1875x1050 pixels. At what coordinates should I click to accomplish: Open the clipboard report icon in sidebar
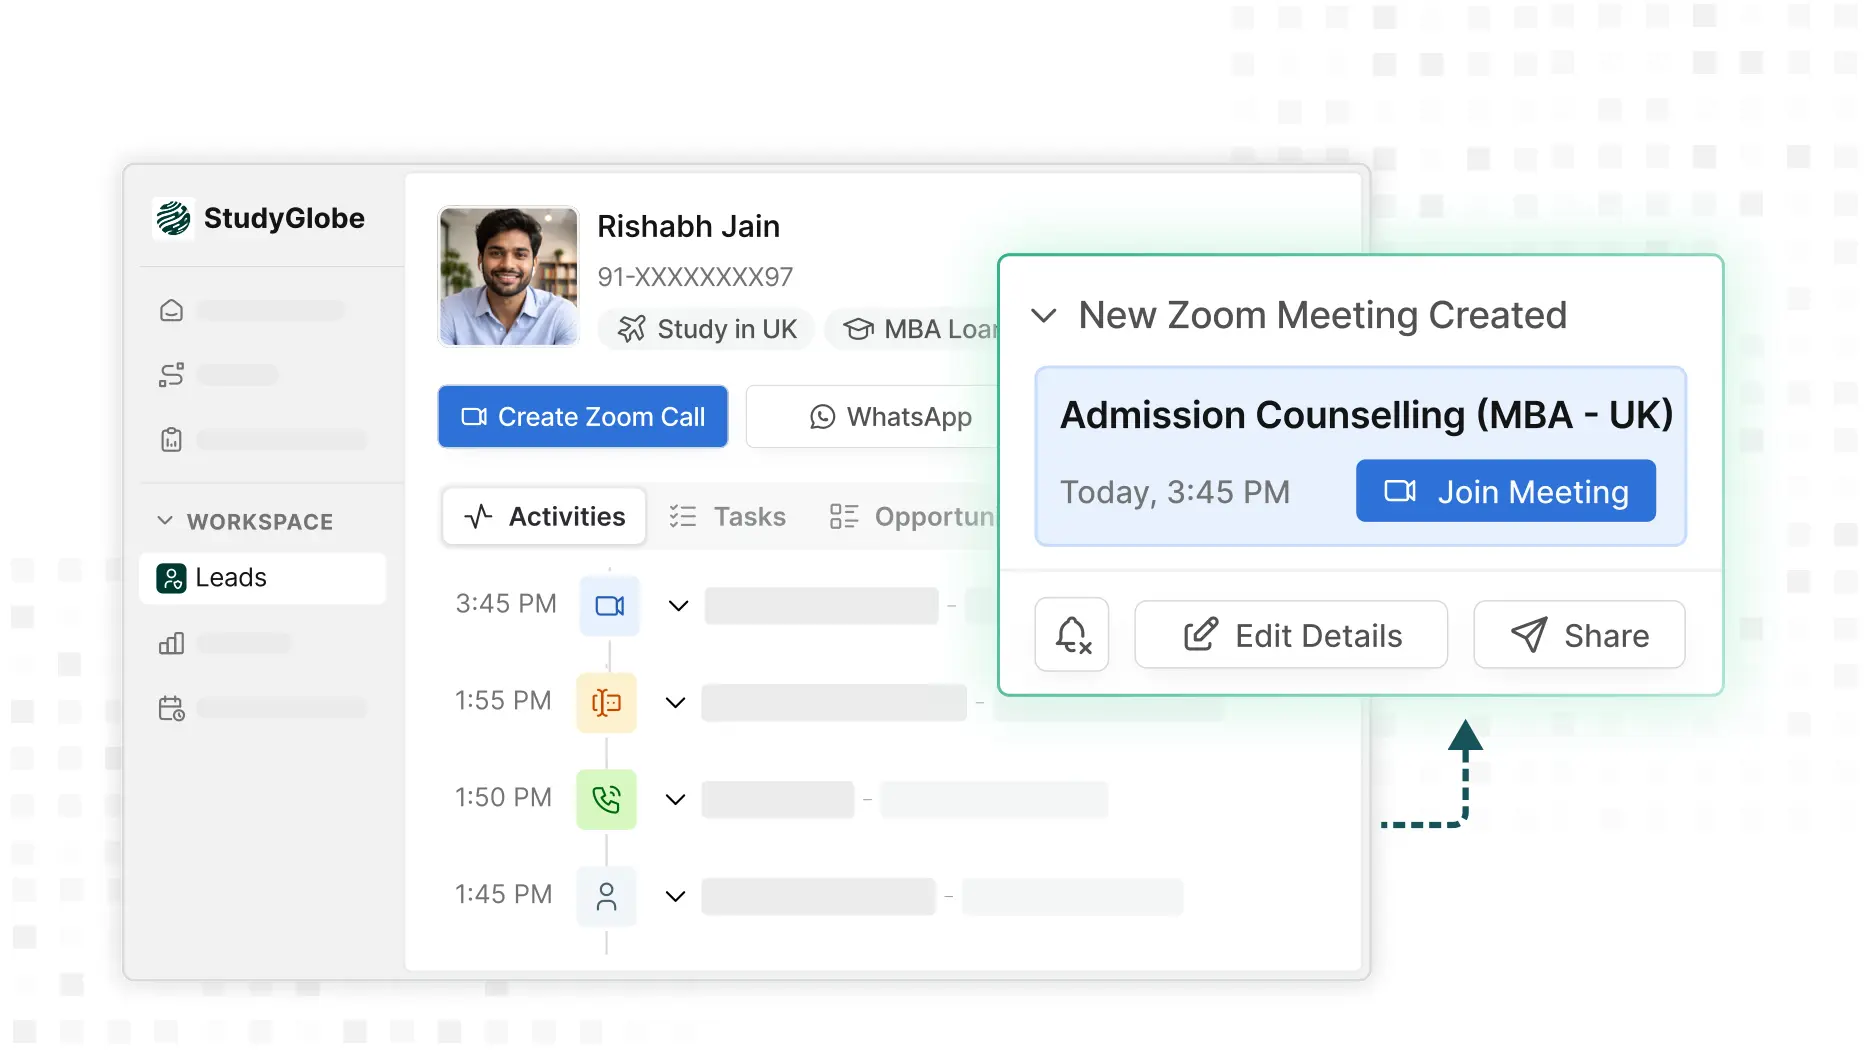click(172, 440)
